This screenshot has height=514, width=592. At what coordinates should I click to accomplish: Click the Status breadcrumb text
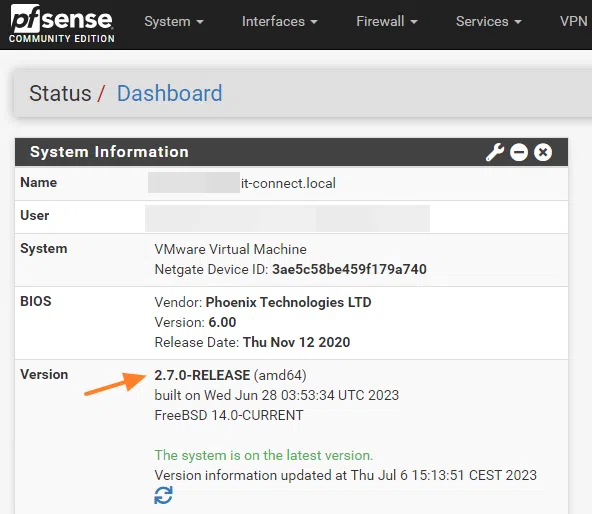tap(60, 93)
